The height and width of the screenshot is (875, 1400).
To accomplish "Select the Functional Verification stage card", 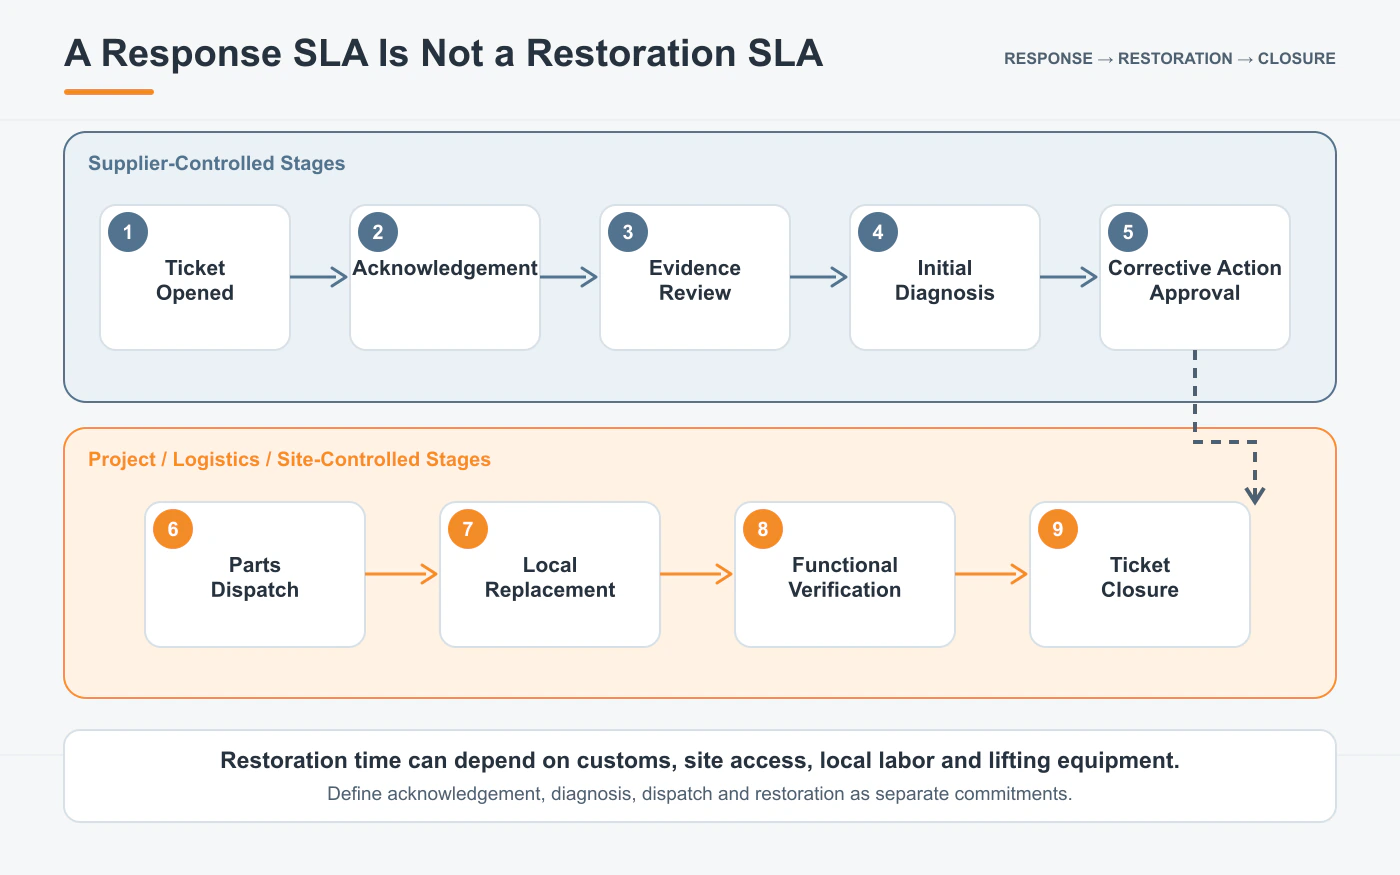I will (845, 575).
